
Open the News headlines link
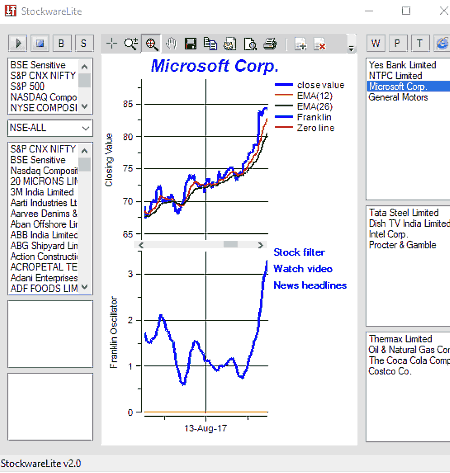tap(310, 285)
